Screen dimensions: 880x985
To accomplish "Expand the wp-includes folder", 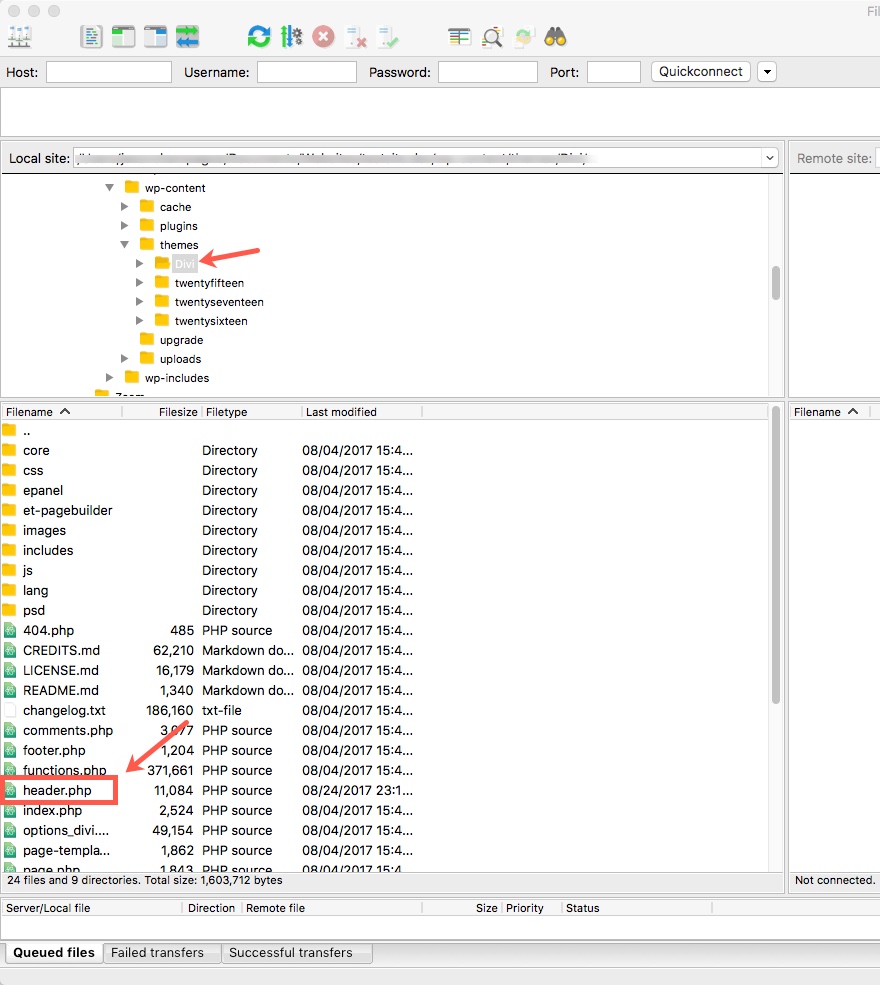I will (x=110, y=378).
